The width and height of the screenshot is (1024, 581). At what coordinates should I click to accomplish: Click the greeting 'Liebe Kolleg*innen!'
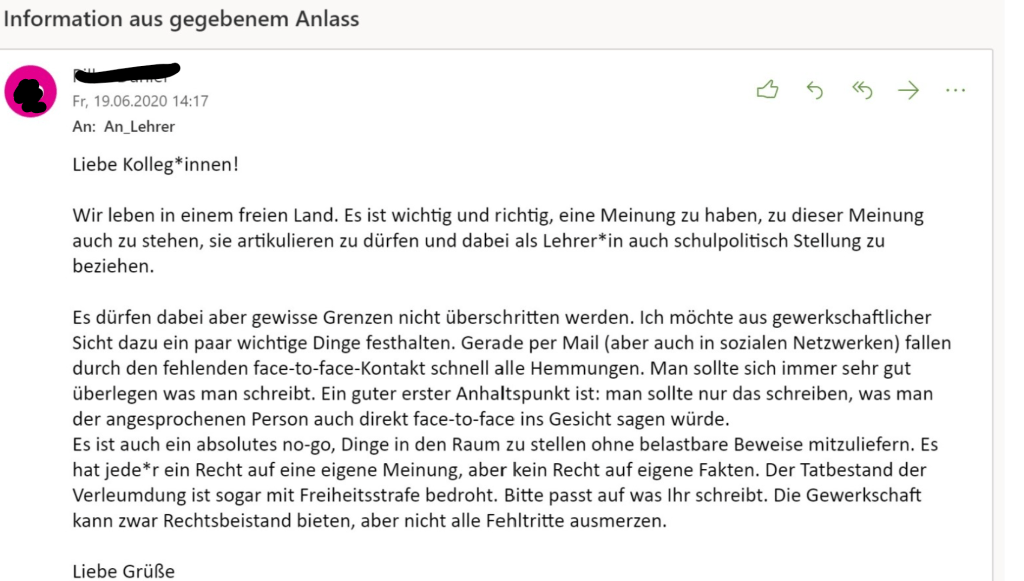coord(156,164)
